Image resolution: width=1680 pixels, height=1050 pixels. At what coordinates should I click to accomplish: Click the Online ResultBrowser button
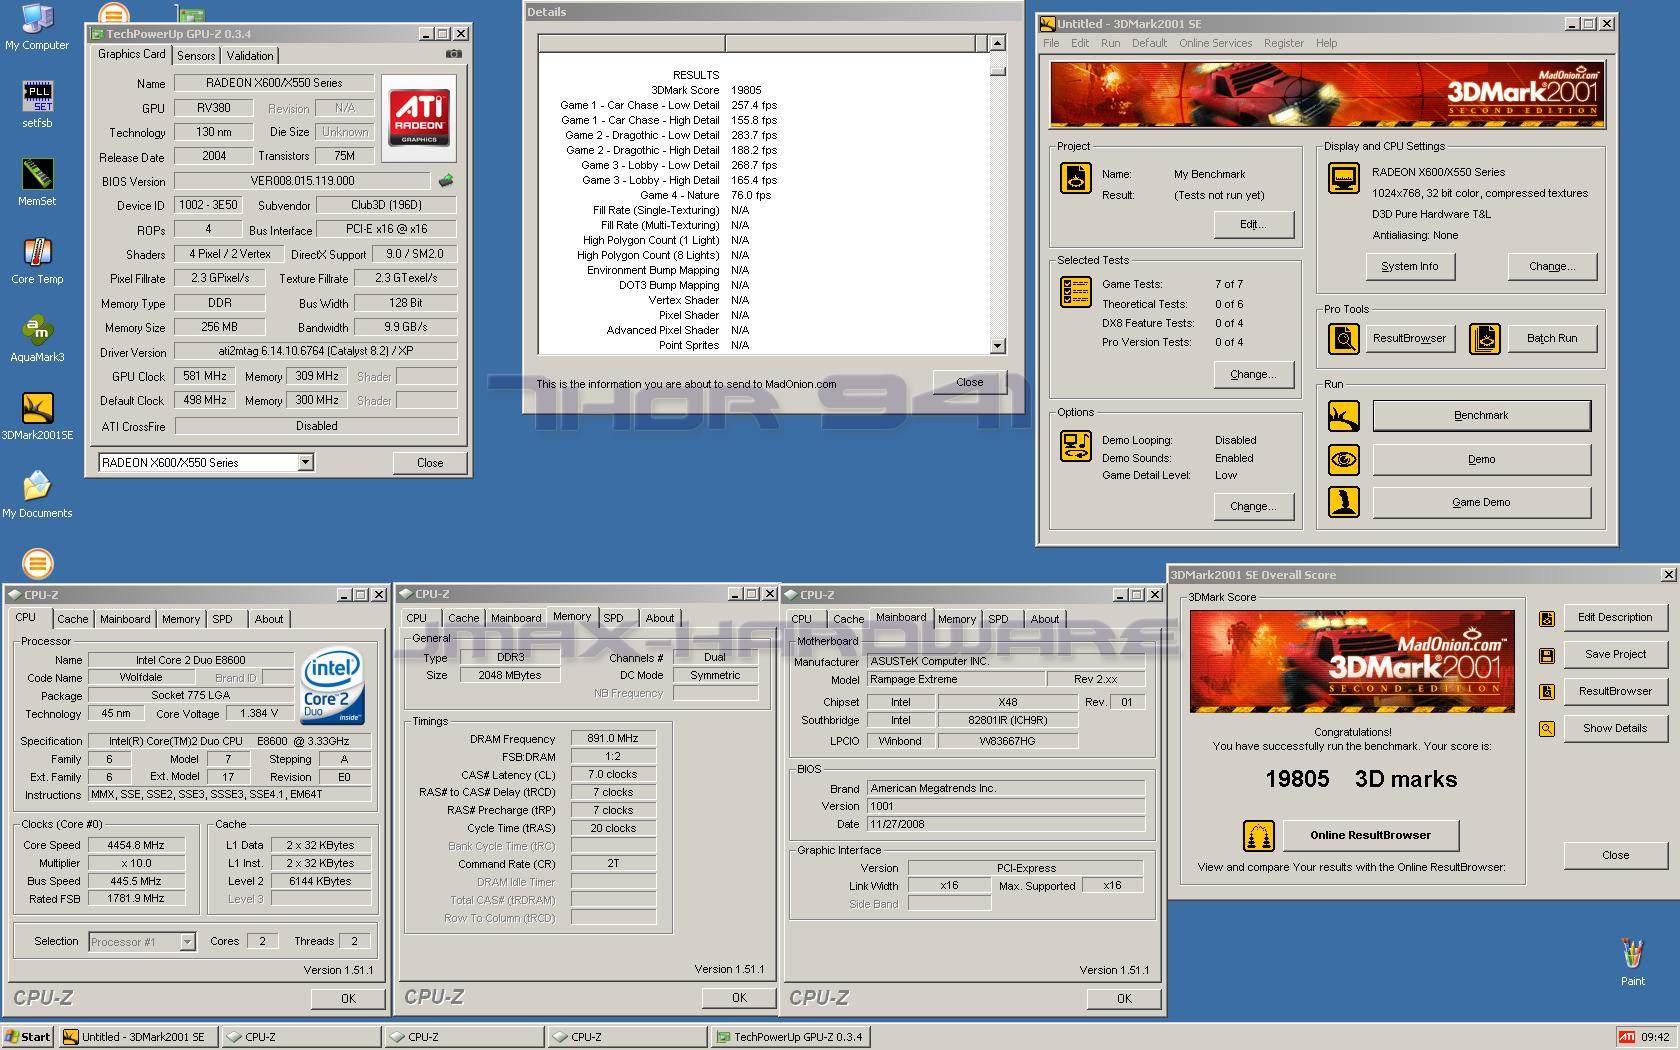1370,835
